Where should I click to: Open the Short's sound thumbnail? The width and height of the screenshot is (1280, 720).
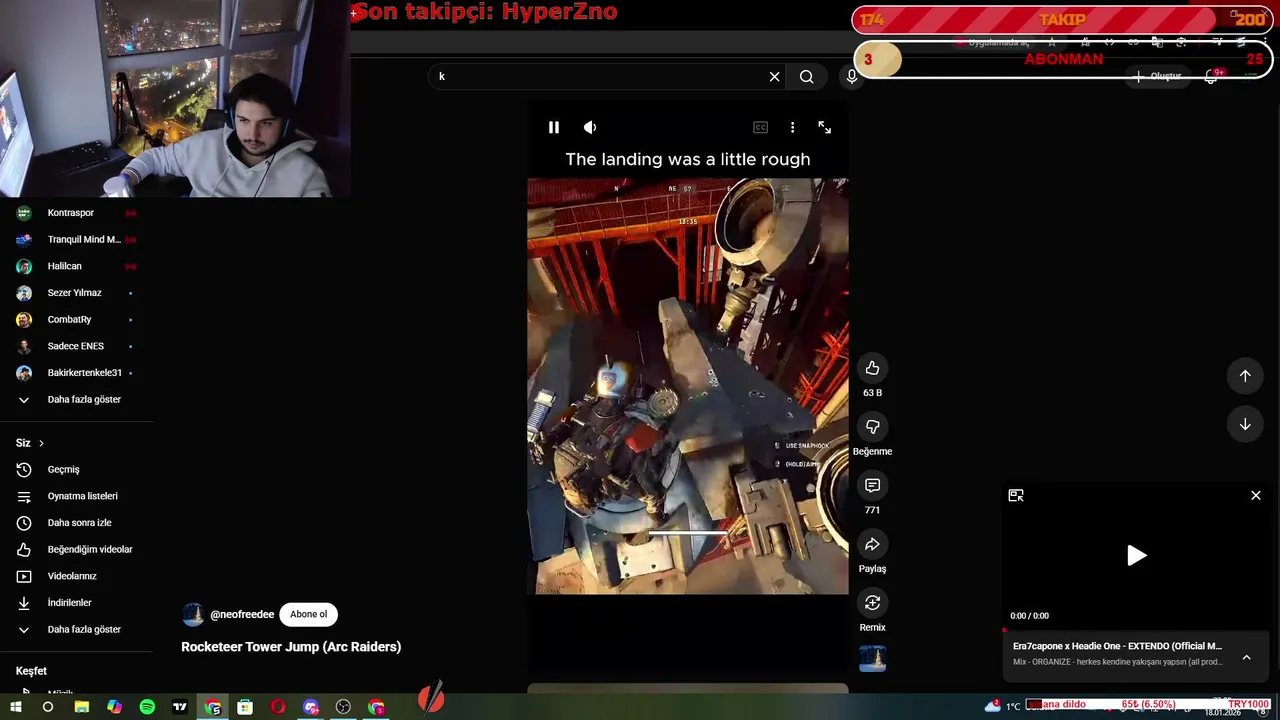tap(872, 658)
